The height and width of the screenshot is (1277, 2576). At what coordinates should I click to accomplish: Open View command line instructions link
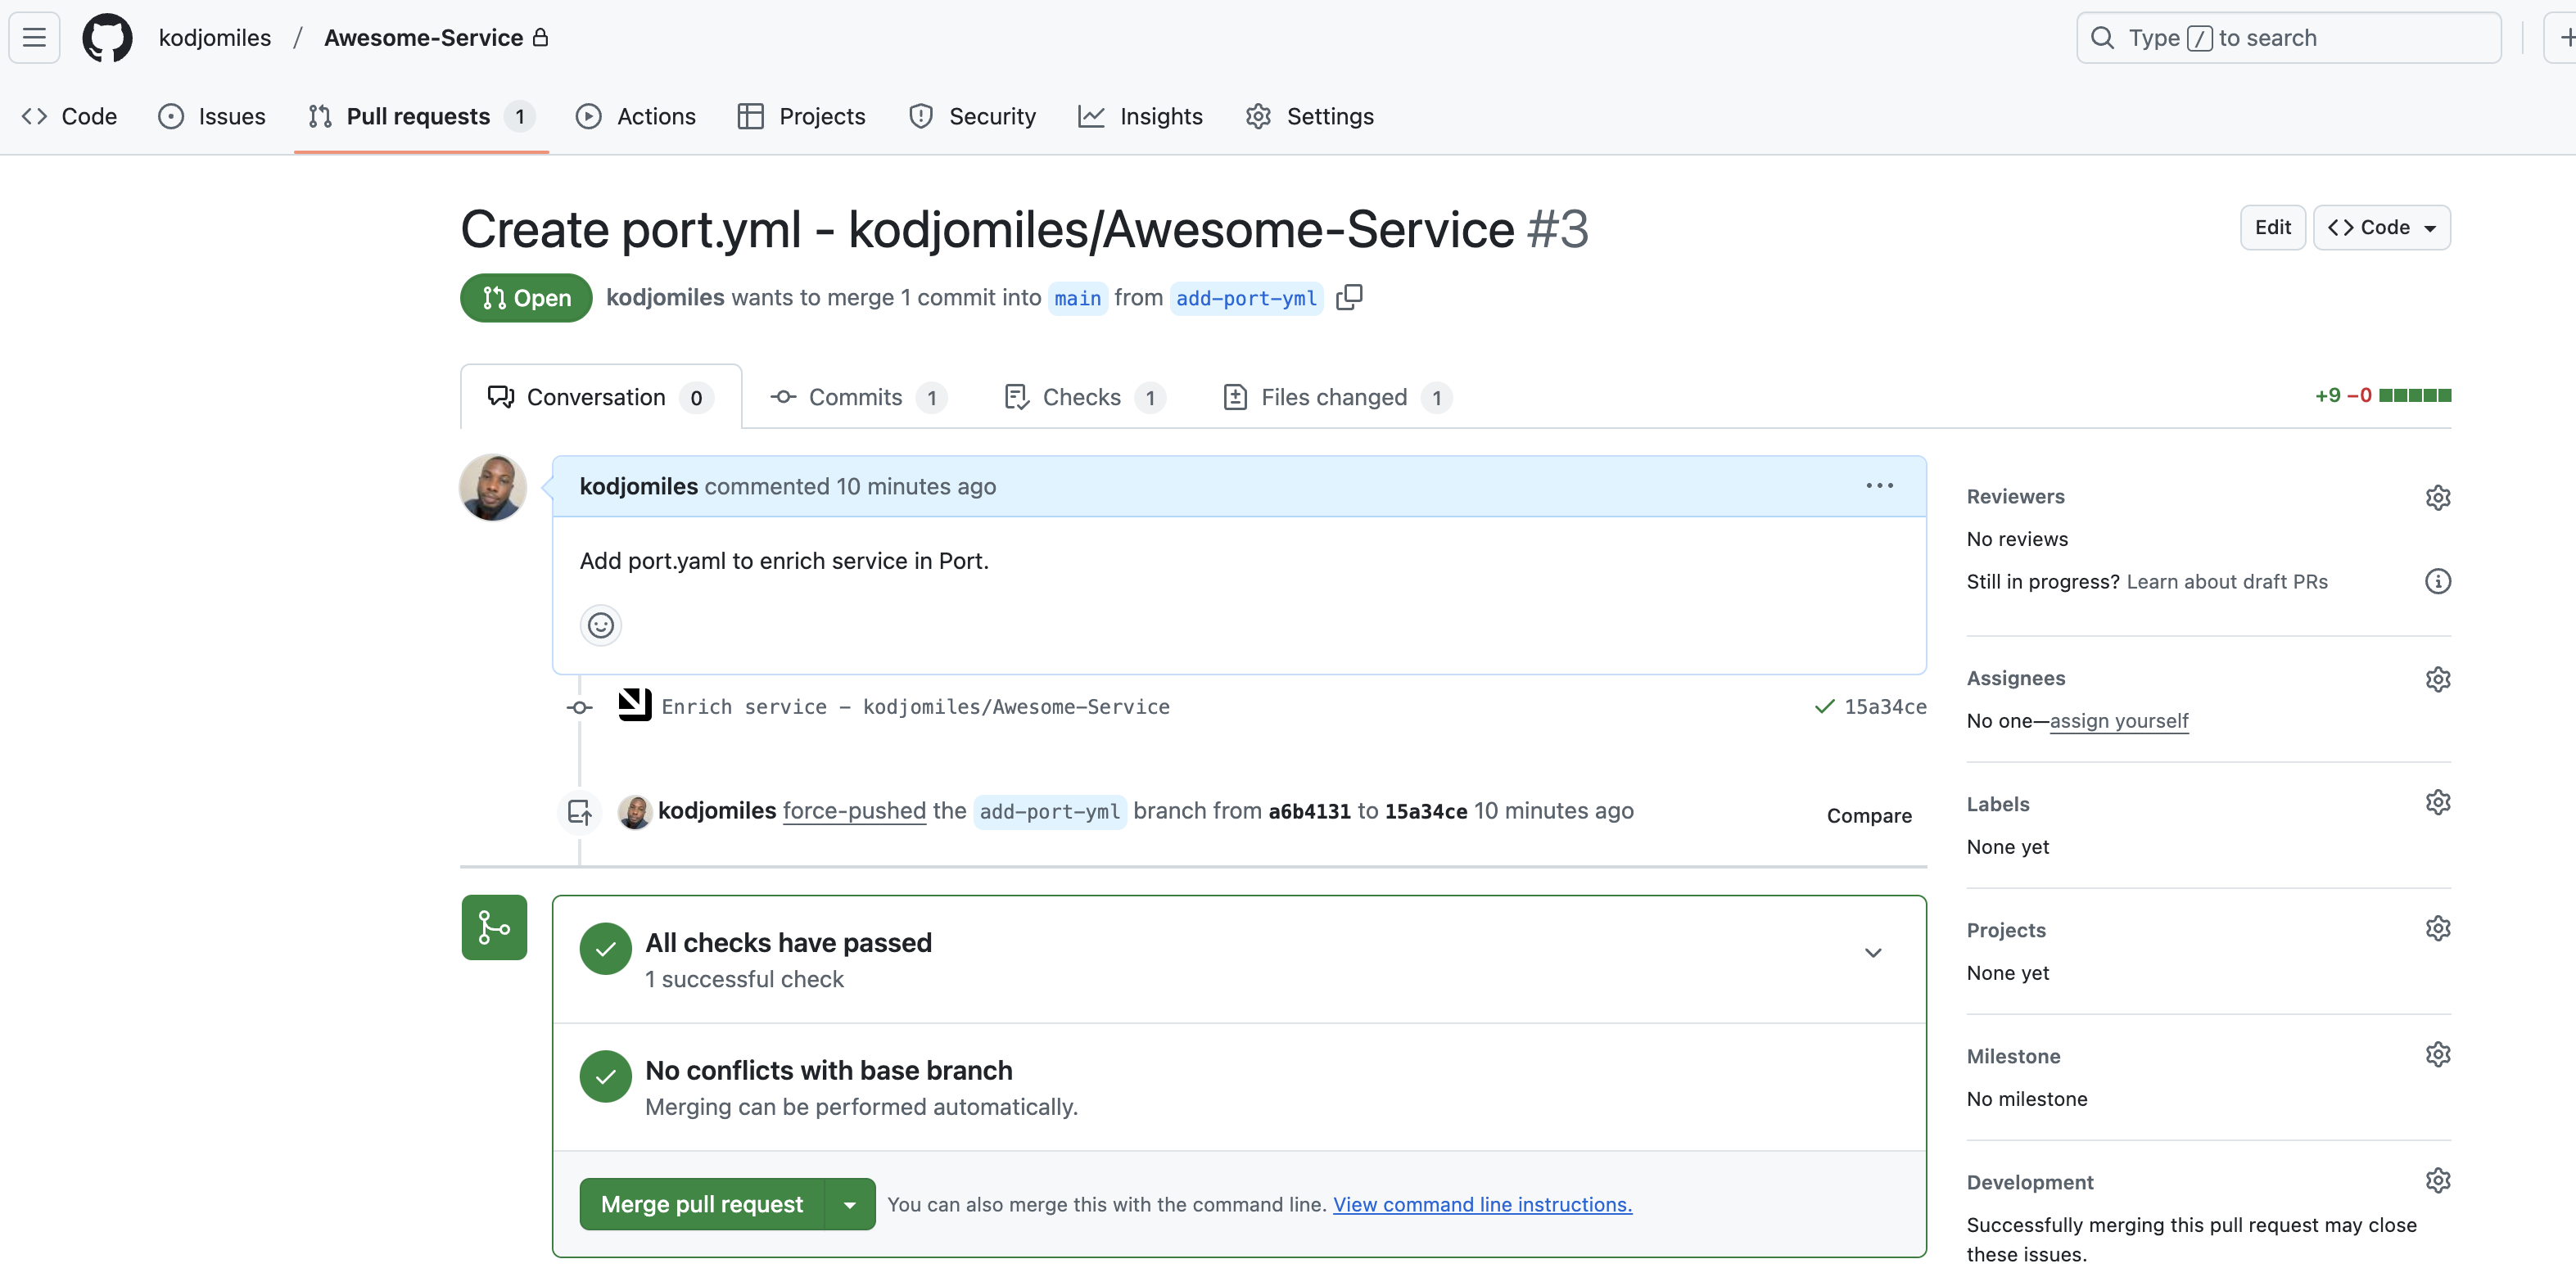pos(1482,1205)
